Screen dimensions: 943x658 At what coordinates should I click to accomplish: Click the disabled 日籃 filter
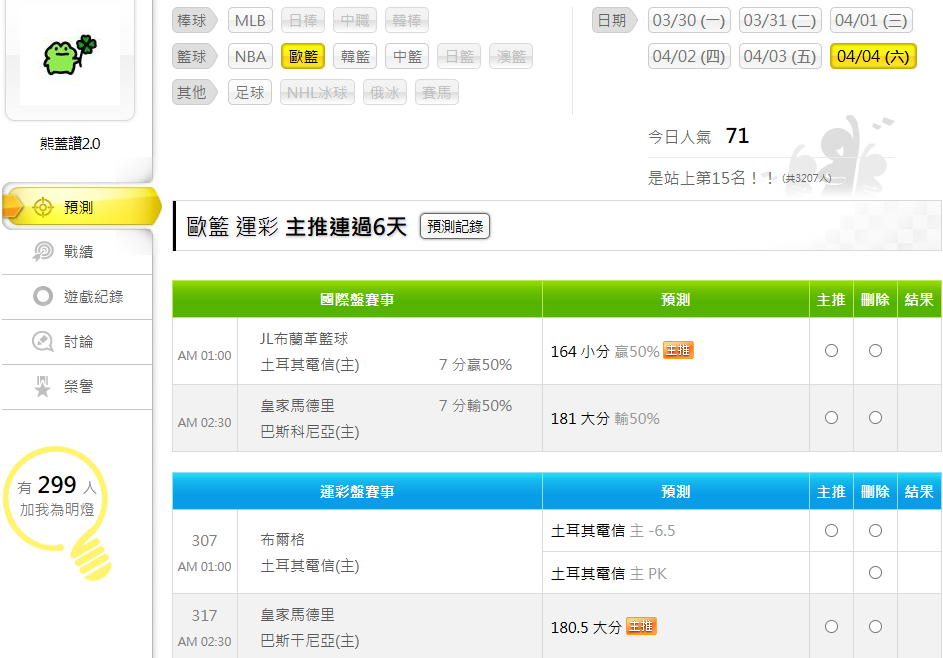pyautogui.click(x=459, y=57)
